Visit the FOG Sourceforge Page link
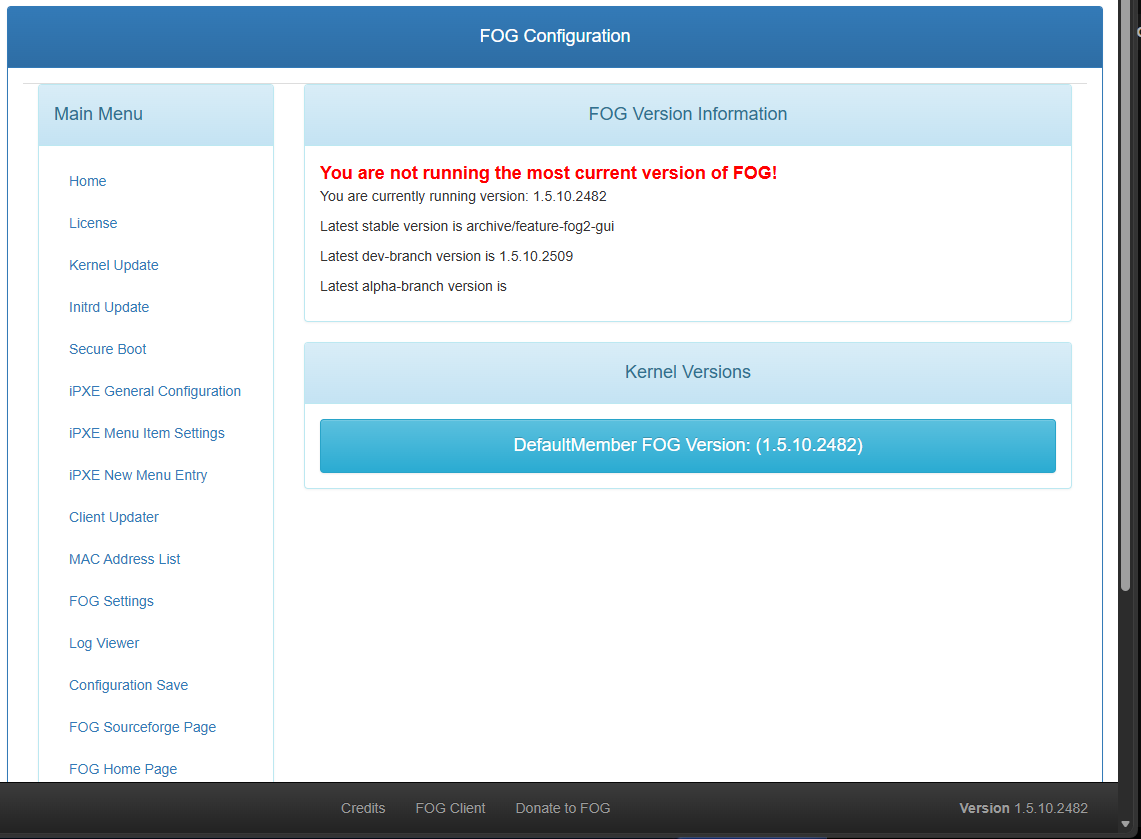1141x839 pixels. 143,728
